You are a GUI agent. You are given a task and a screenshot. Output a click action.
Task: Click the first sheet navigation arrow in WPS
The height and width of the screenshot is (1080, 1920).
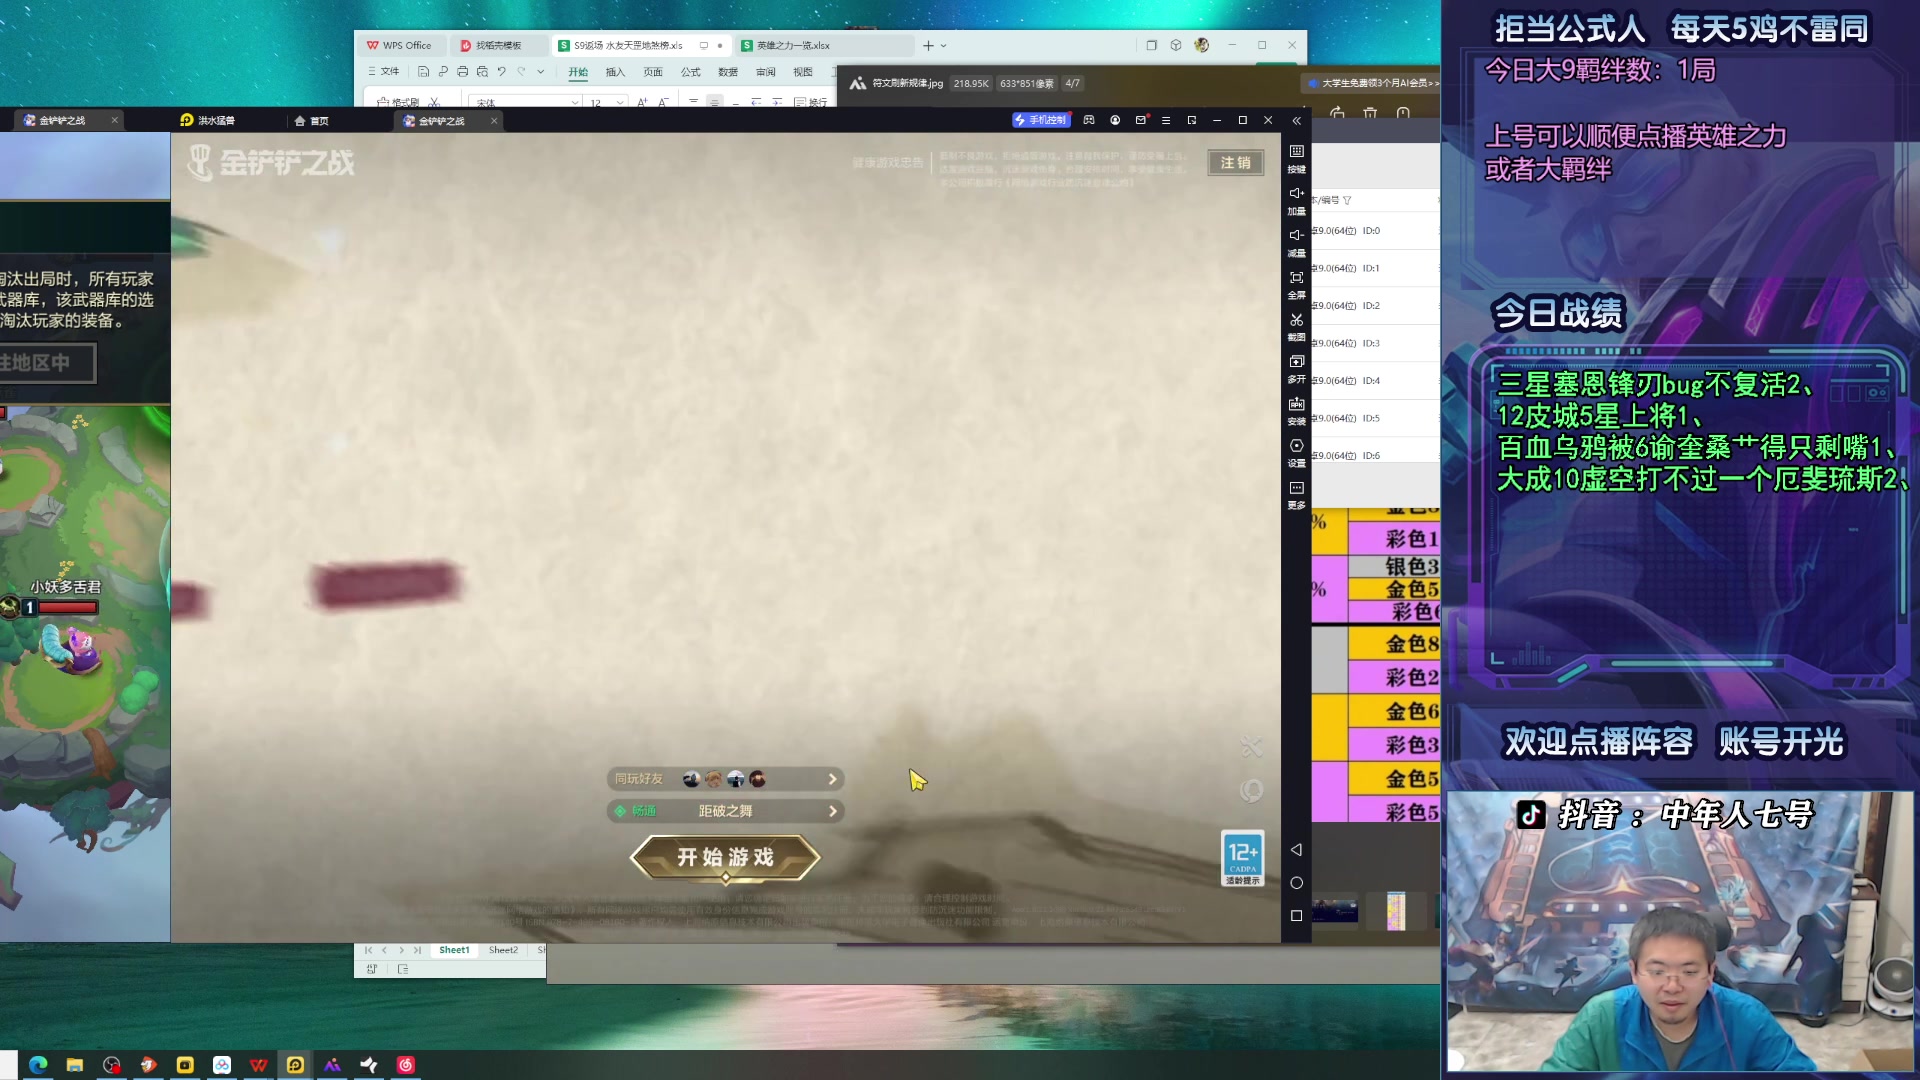[368, 950]
